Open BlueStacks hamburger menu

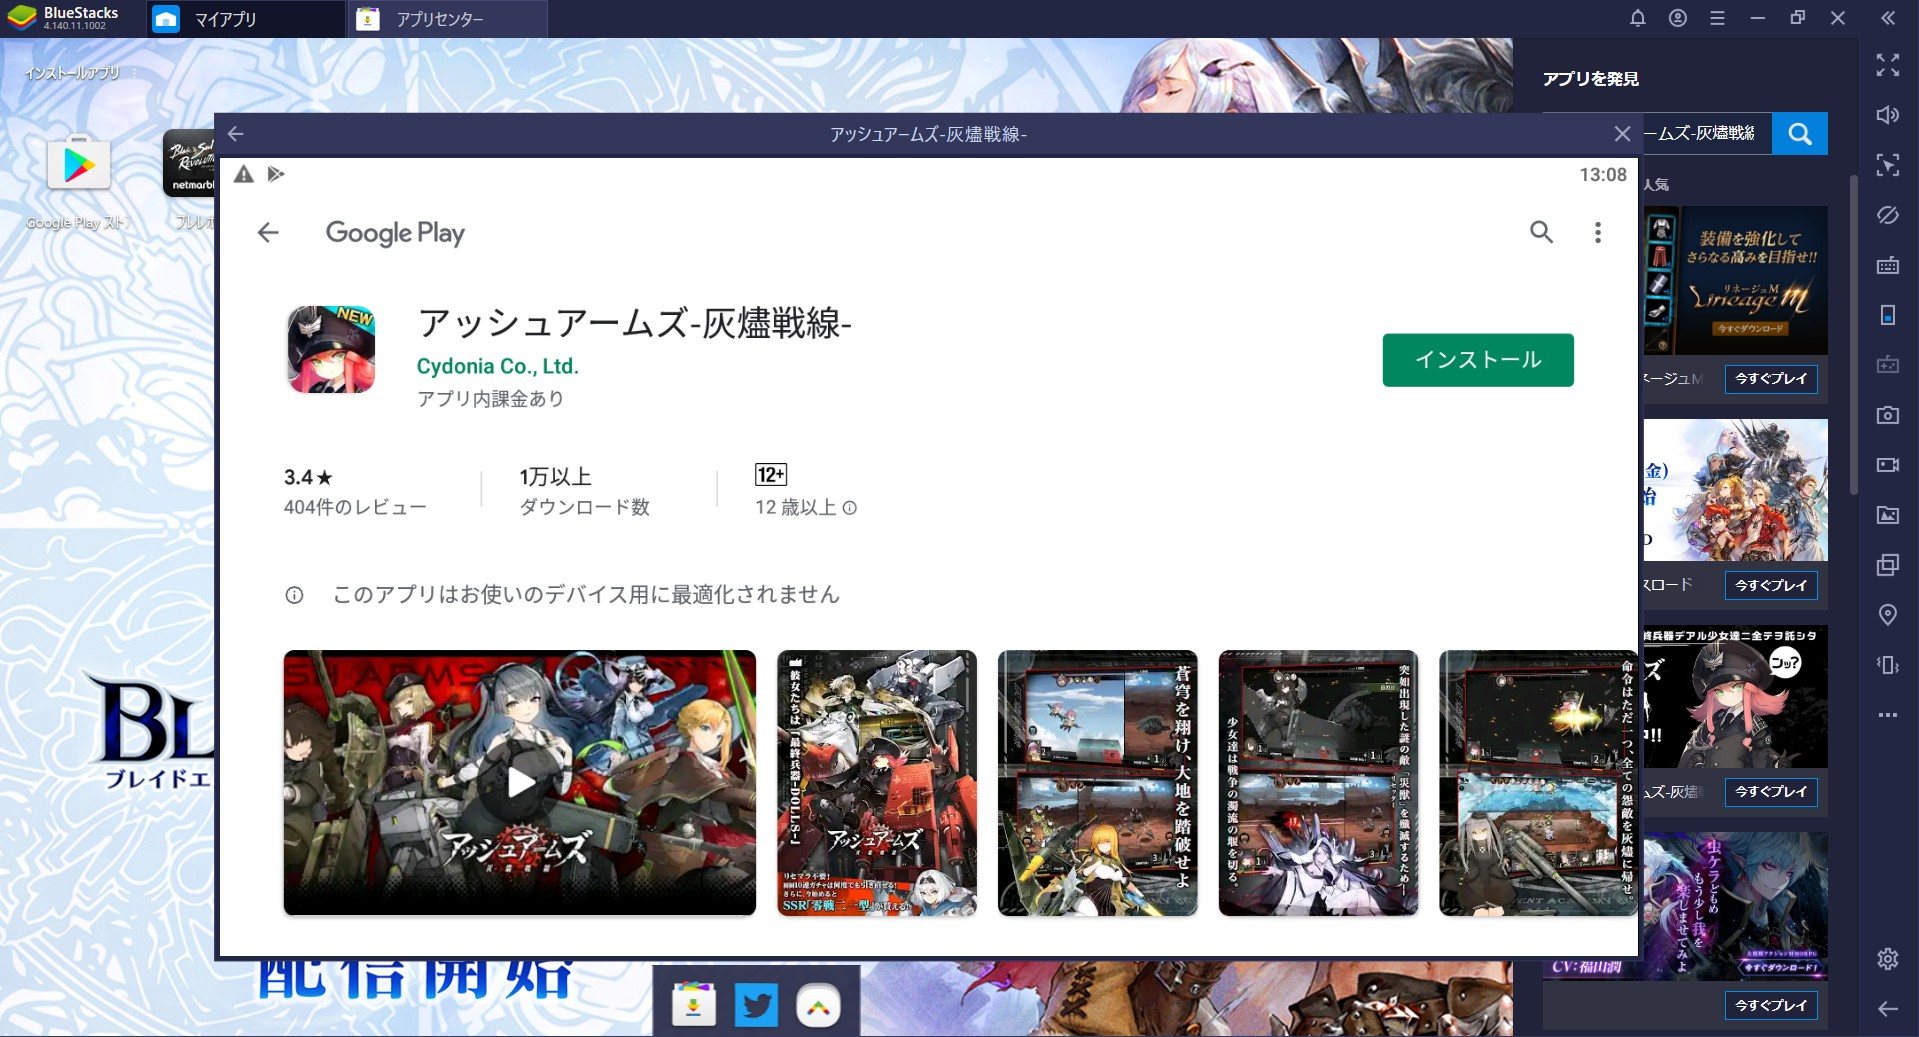click(x=1717, y=18)
